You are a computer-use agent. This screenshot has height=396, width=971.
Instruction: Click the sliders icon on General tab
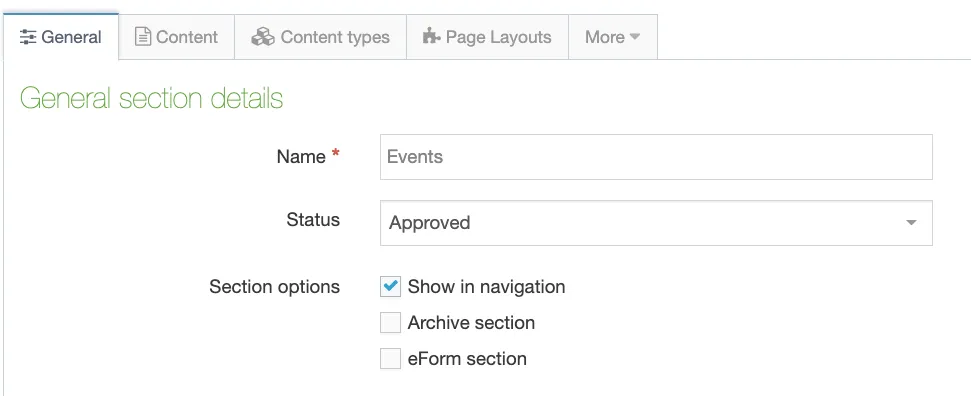pos(28,37)
